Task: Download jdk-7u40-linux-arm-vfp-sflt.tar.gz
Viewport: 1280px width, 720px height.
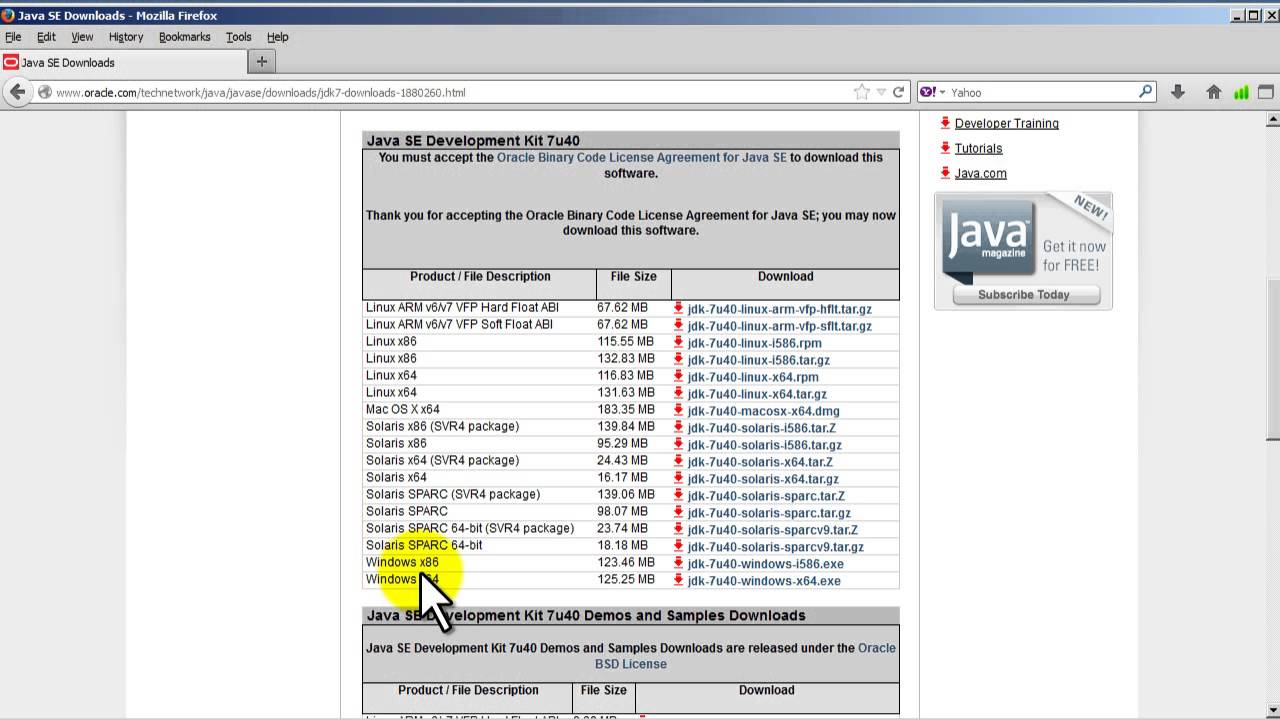Action: tap(779, 326)
